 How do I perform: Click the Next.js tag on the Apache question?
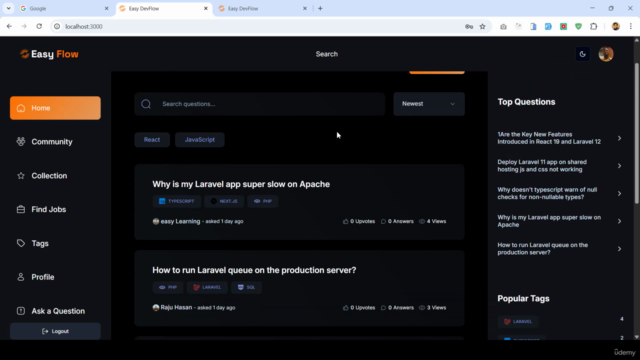point(224,201)
